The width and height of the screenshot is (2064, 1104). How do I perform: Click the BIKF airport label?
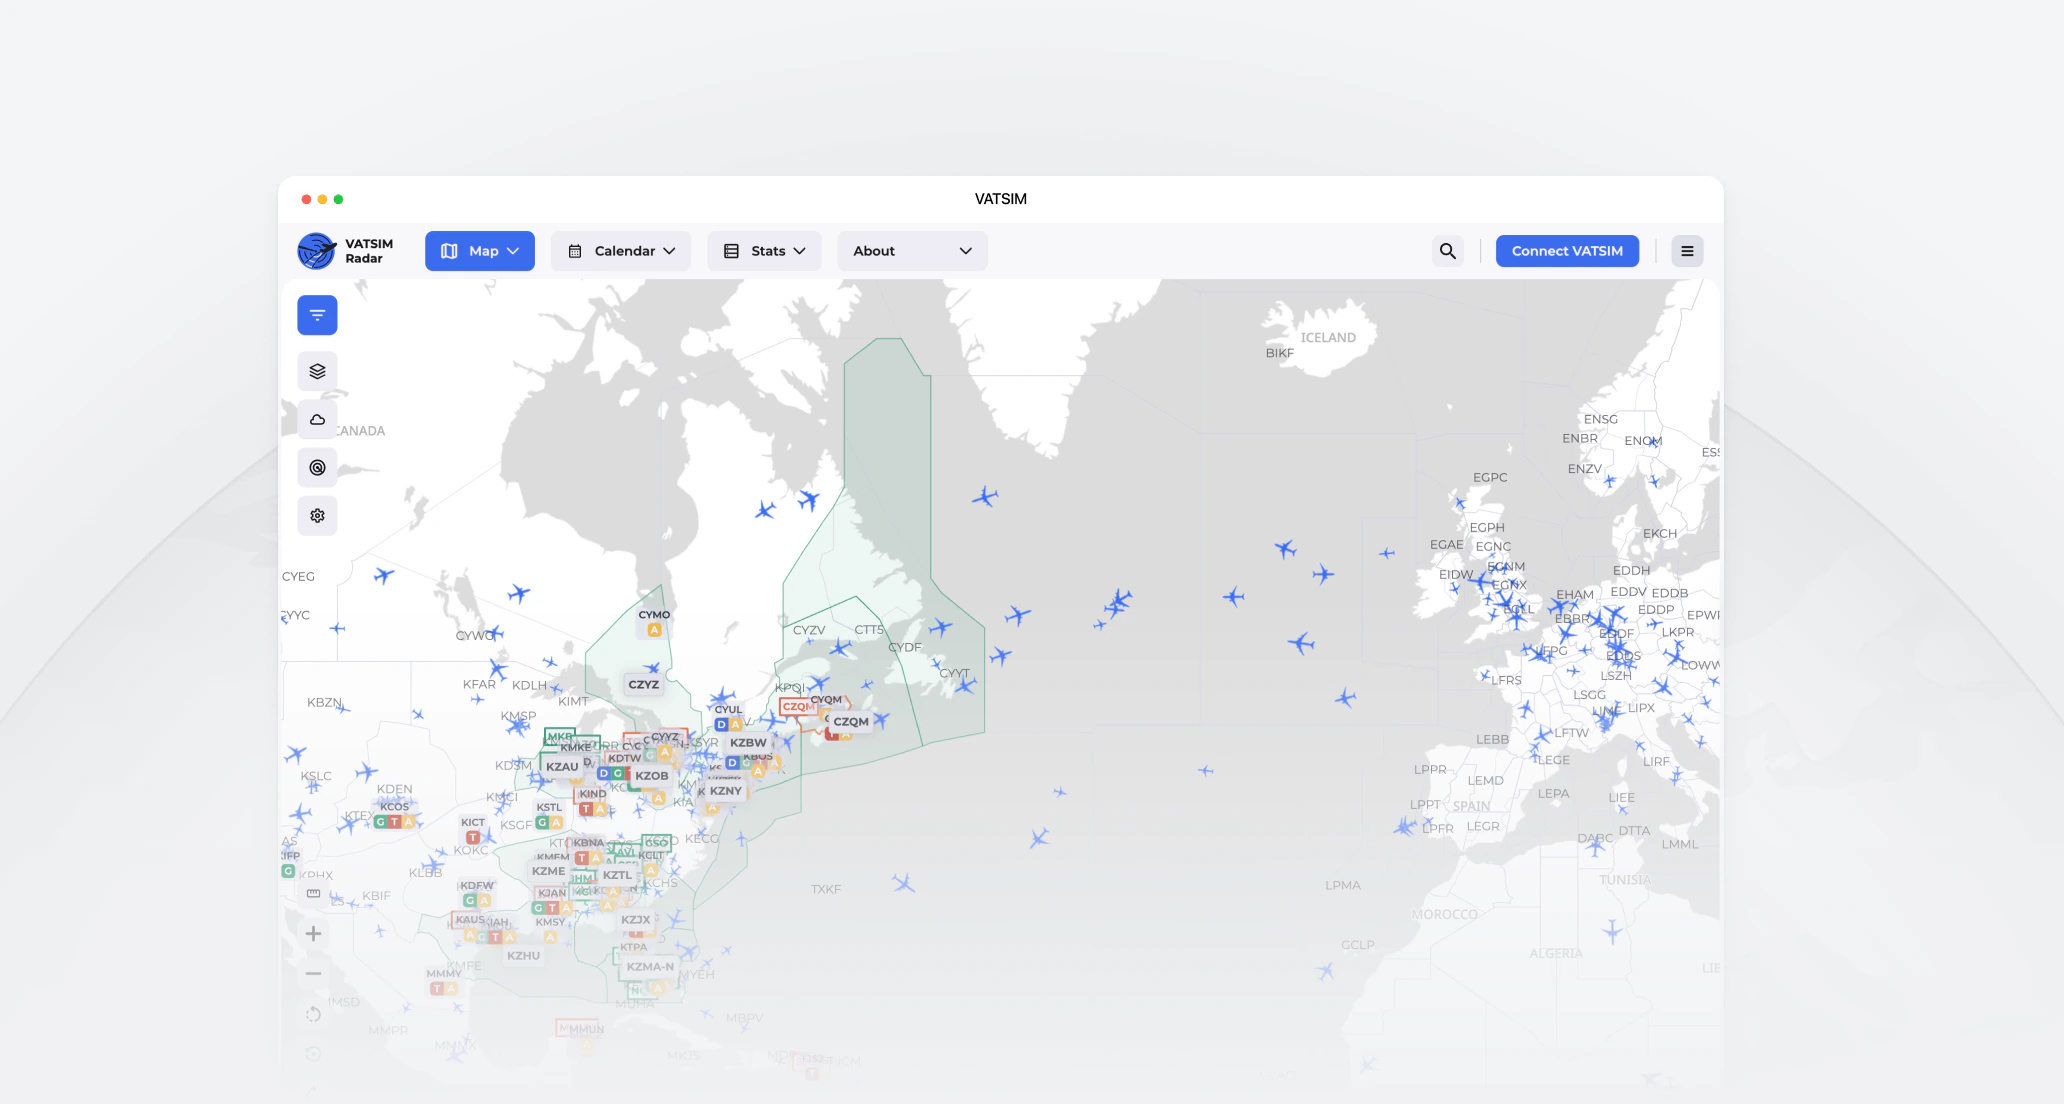tap(1280, 353)
